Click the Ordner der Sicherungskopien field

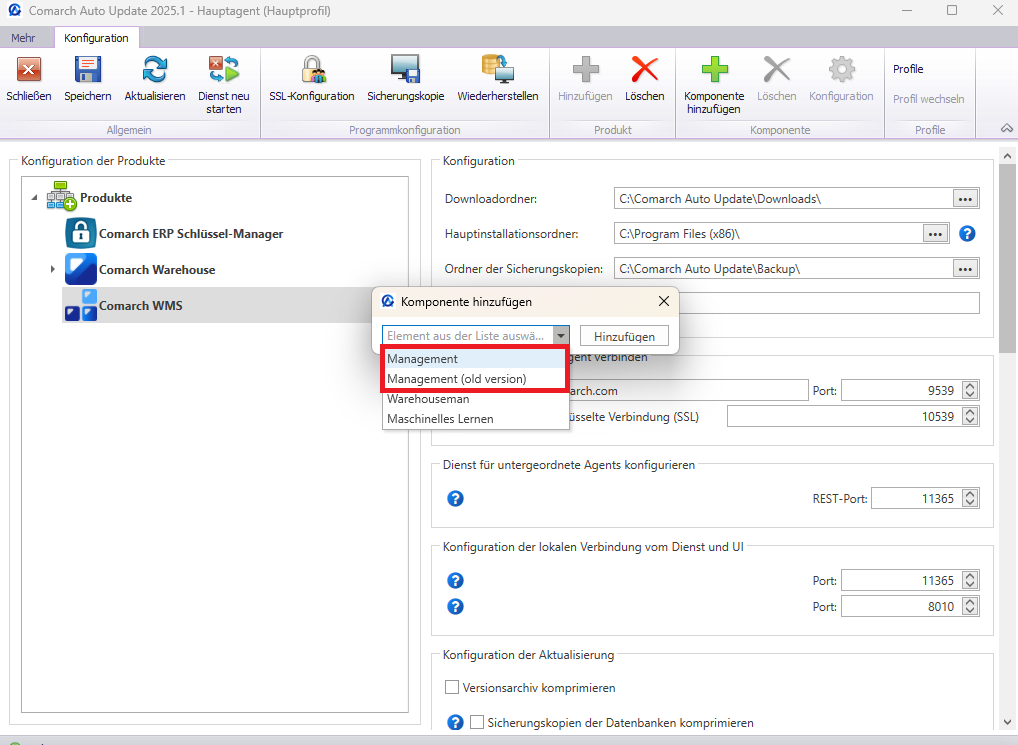click(783, 269)
